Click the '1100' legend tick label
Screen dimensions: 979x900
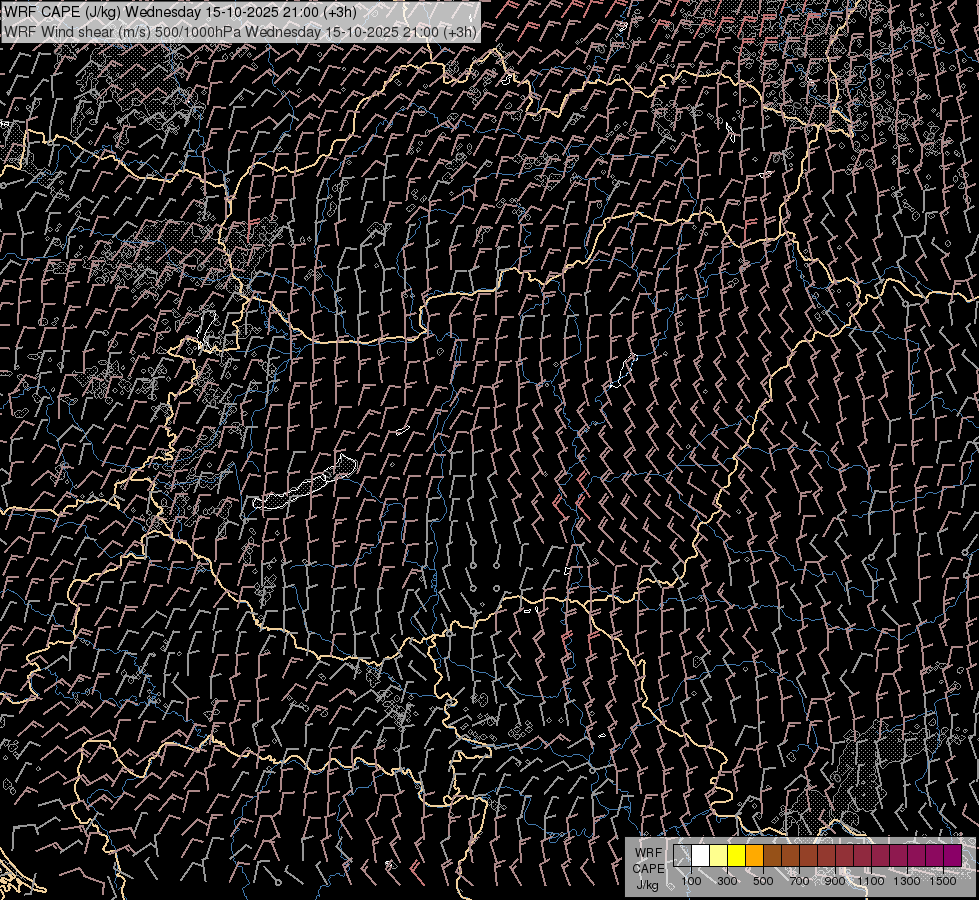tap(870, 881)
